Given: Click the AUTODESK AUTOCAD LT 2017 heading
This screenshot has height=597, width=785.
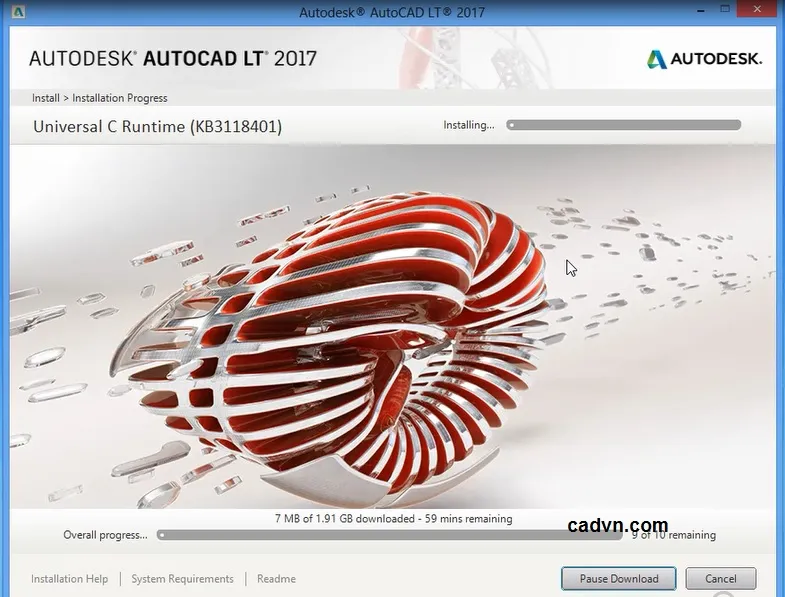Looking at the screenshot, I should coord(173,59).
